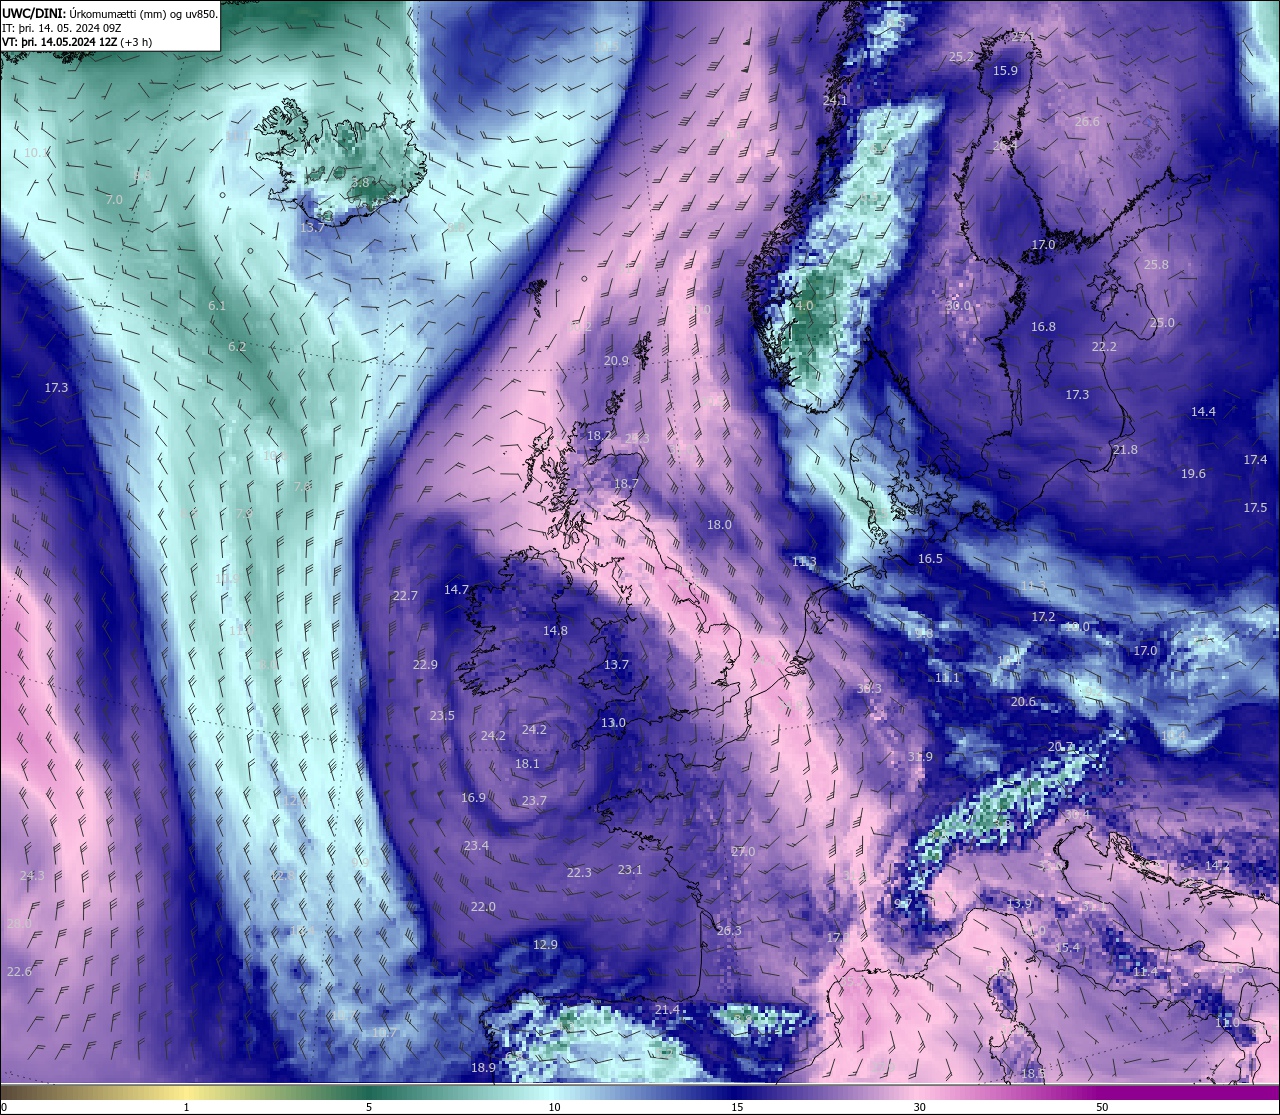Select the 15.9 value in northern Finland

(1005, 71)
